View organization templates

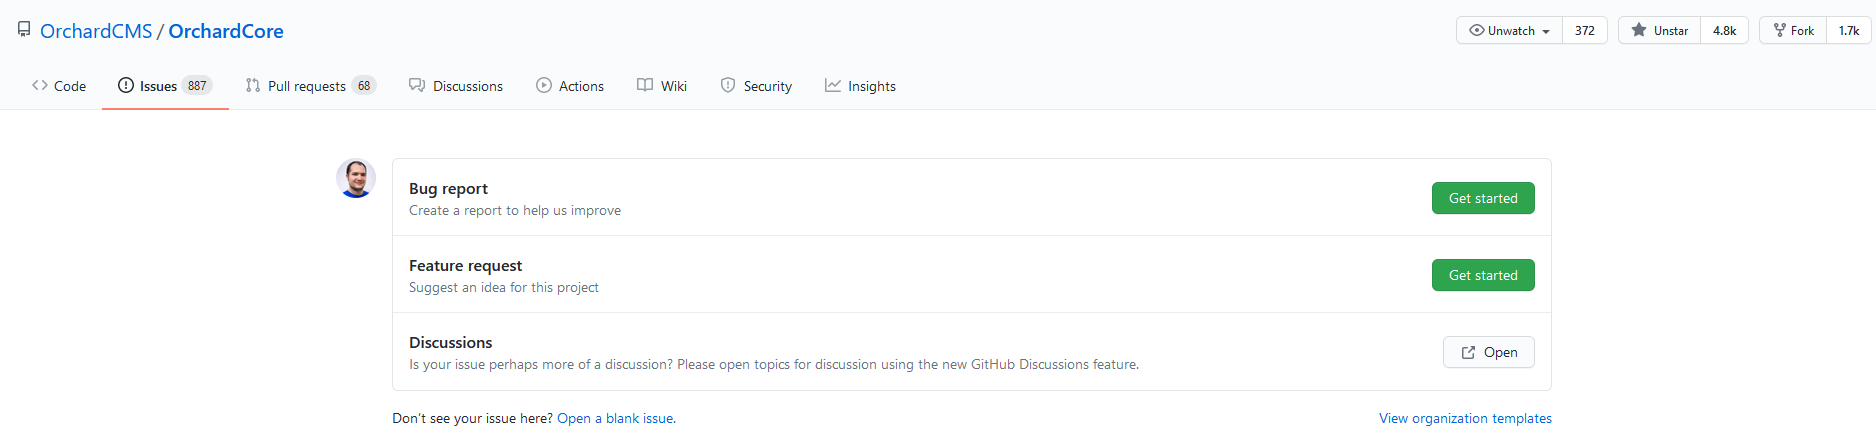click(x=1465, y=418)
